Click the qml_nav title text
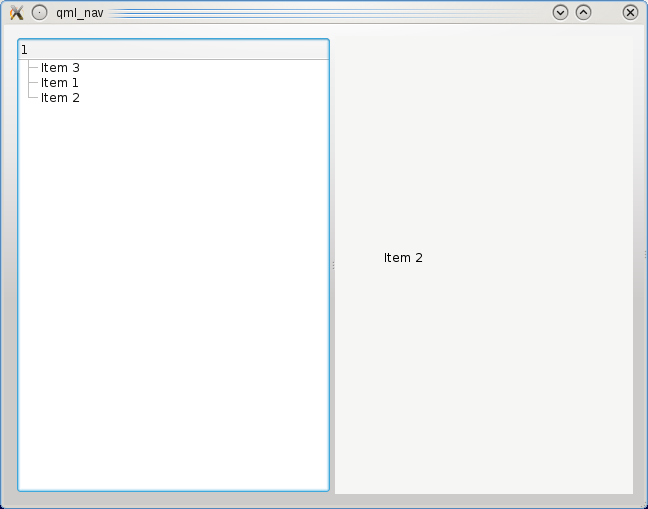Screen dimensions: 648x509 [x=80, y=13]
